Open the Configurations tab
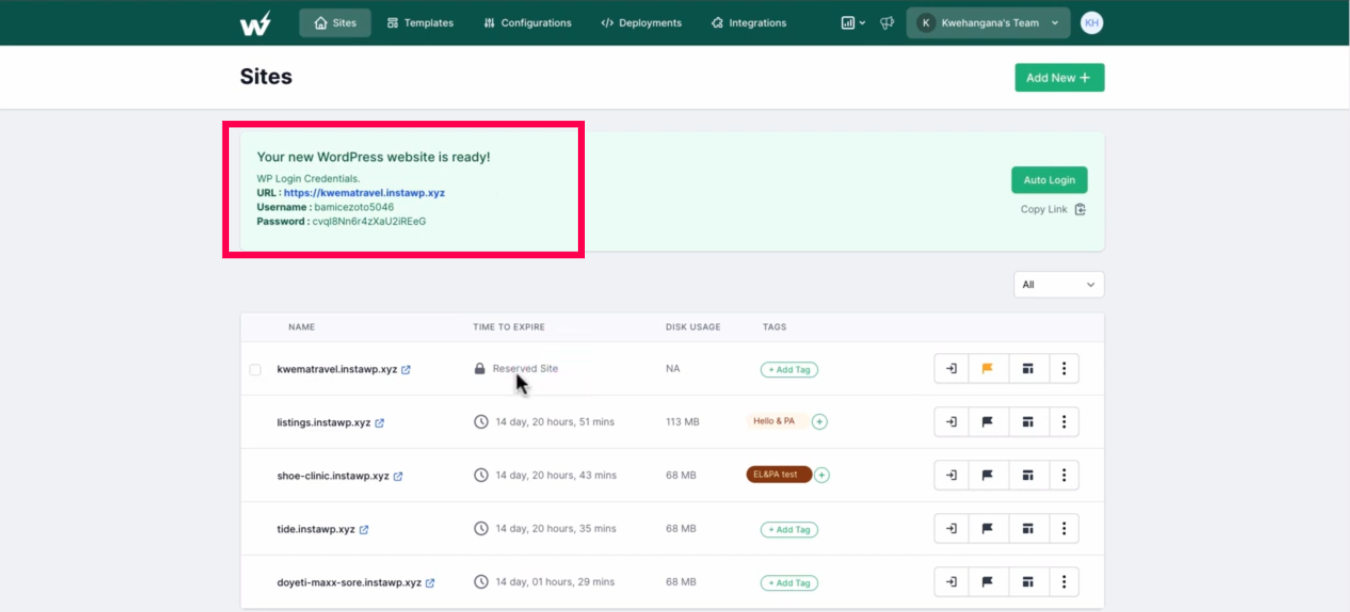The height and width of the screenshot is (612, 1350). pyautogui.click(x=527, y=23)
